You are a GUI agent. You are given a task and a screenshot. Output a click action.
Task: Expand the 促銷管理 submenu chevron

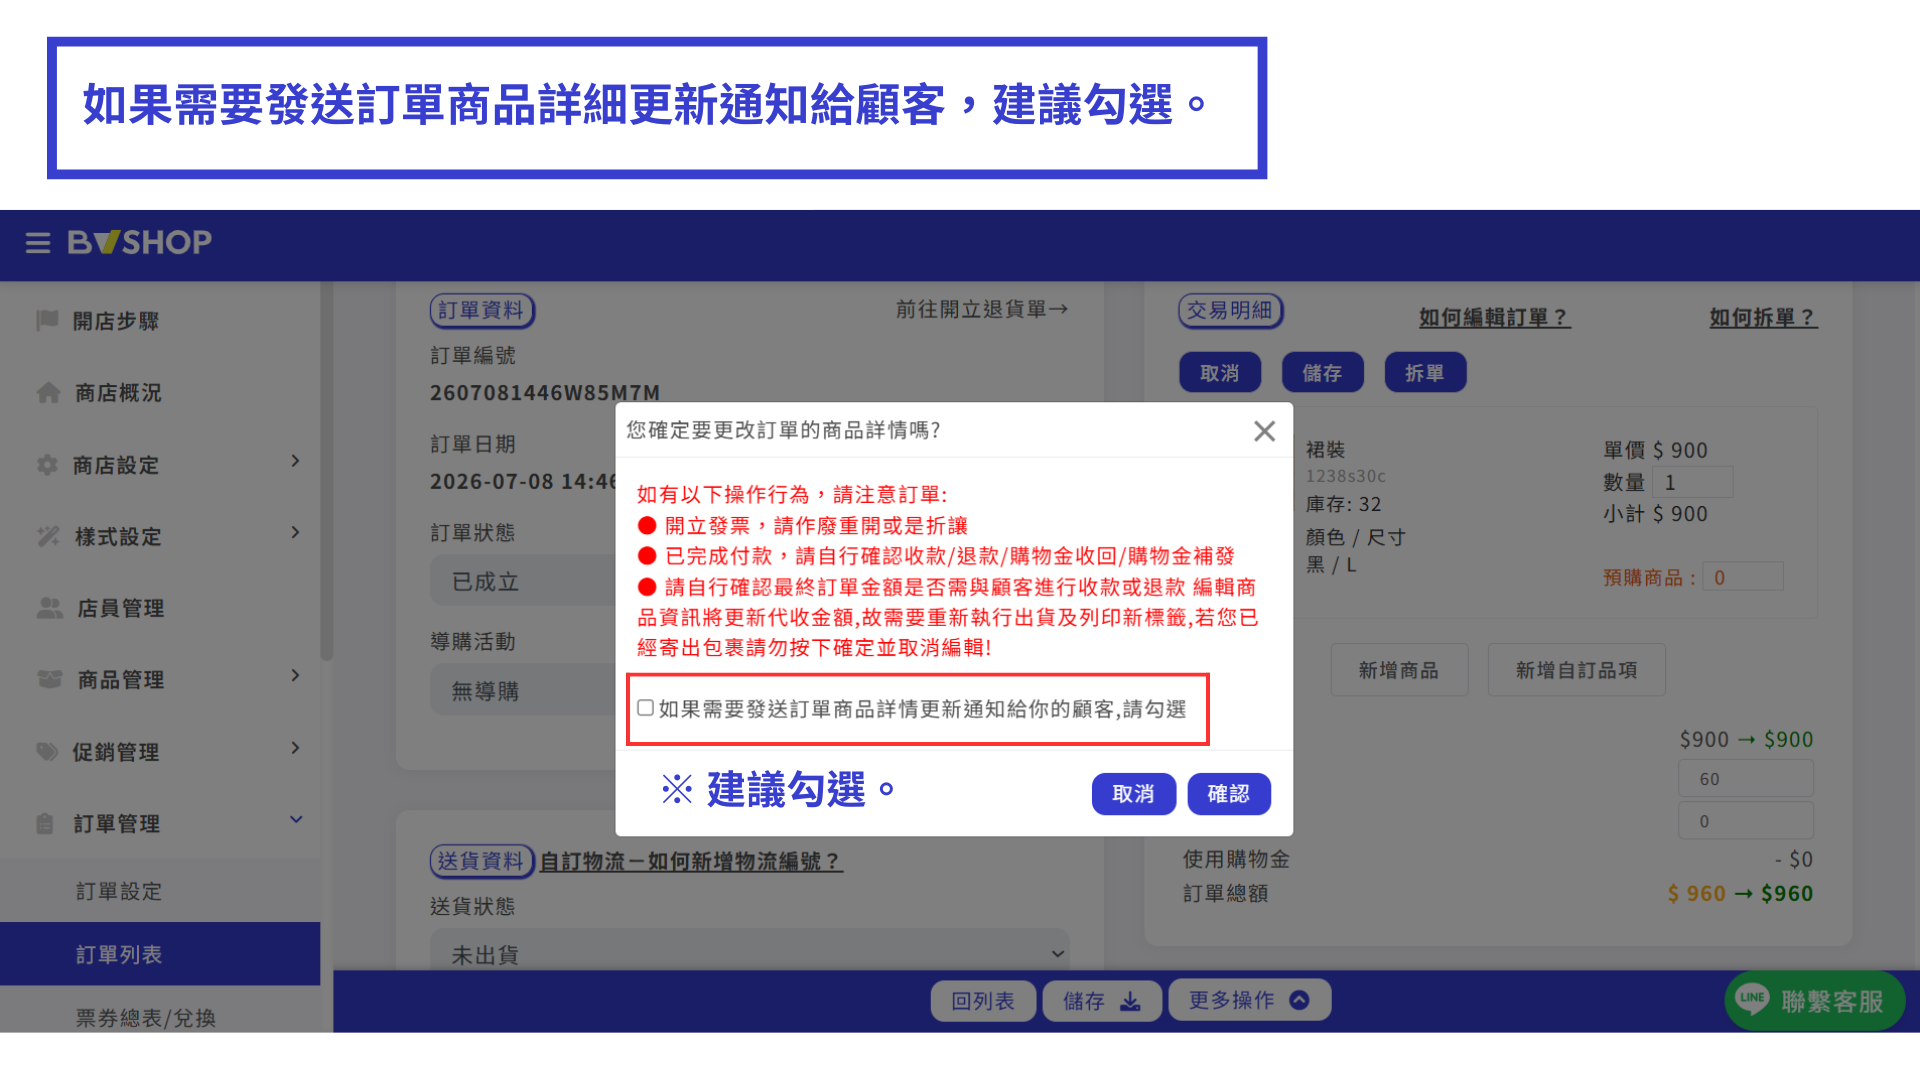click(295, 748)
